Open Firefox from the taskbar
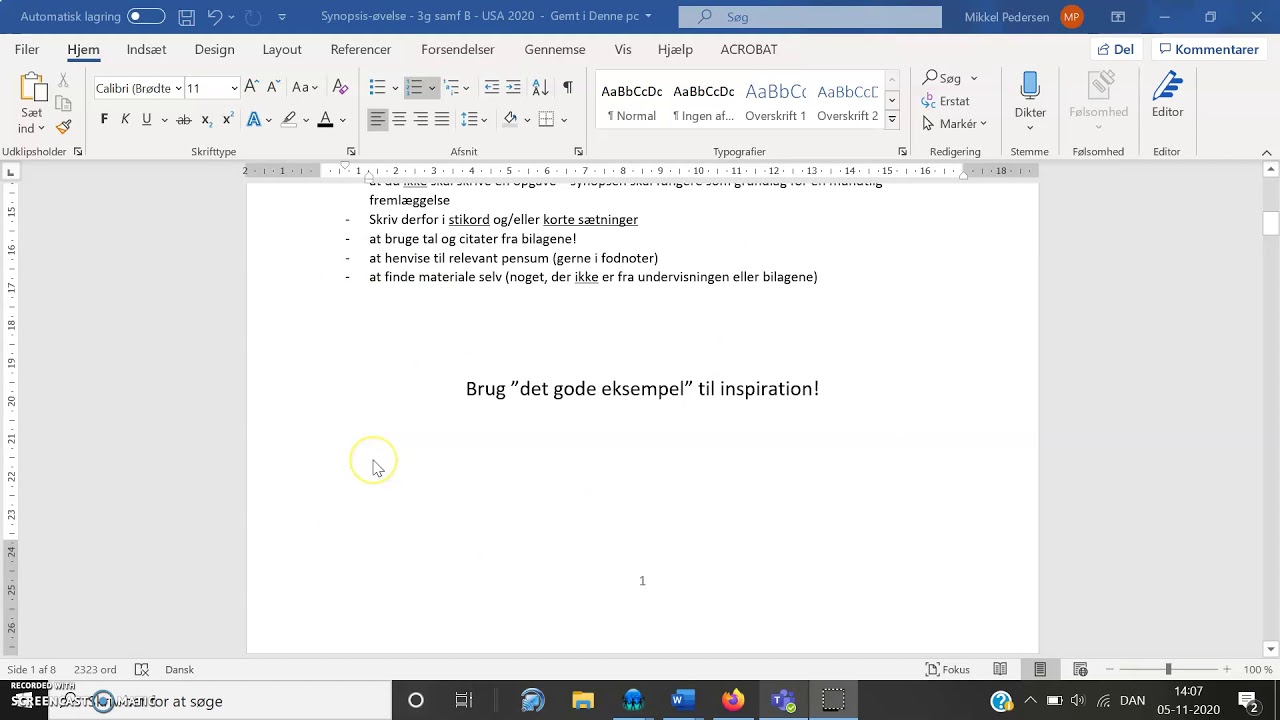1280x720 pixels. [x=733, y=701]
